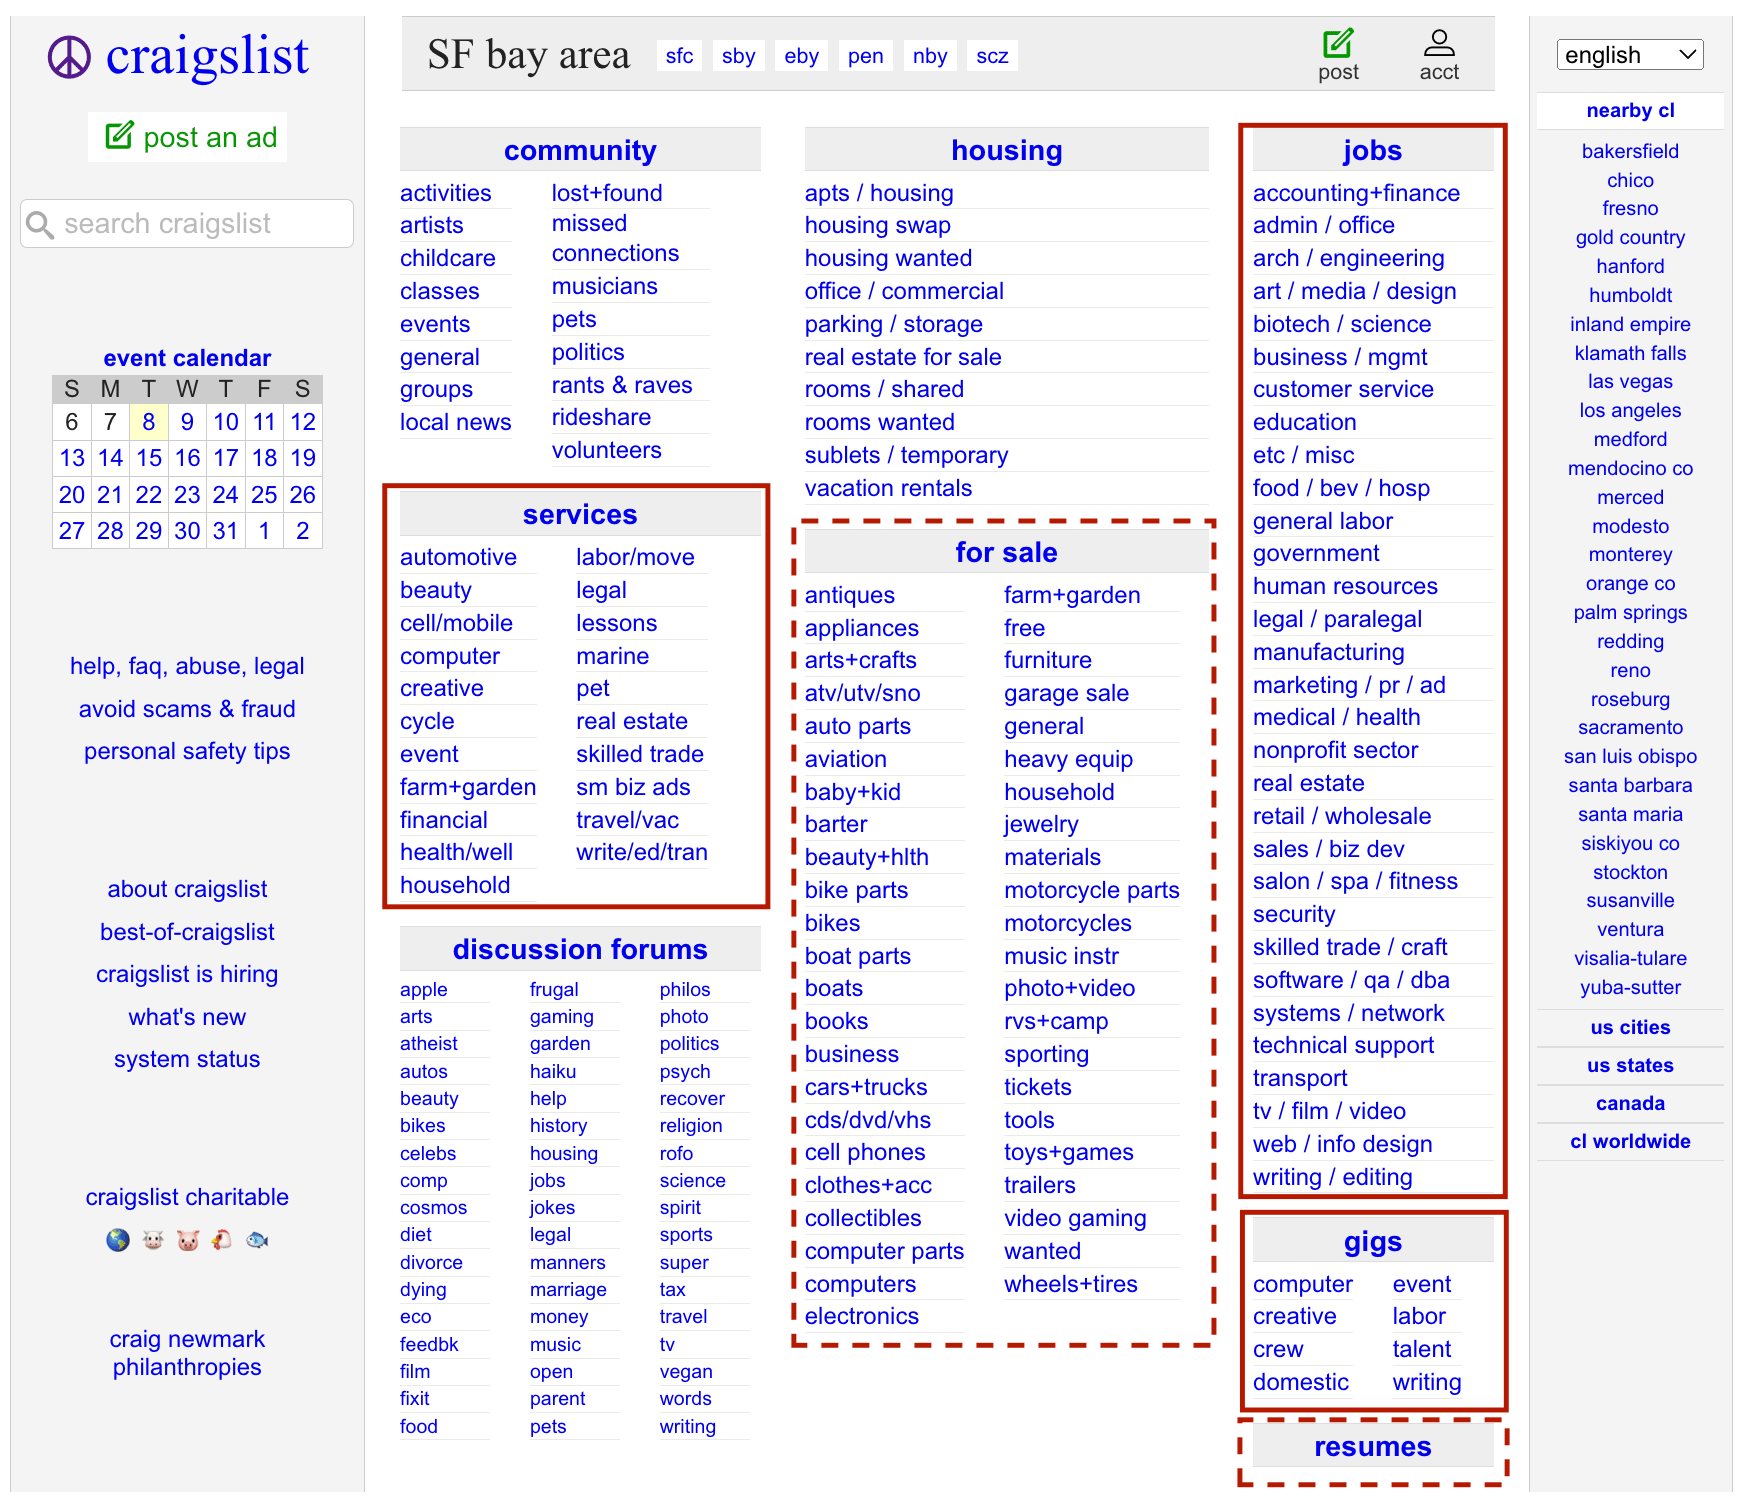Open the craigslist charitable link
Image resolution: width=1740 pixels, height=1500 pixels.
[x=187, y=1197]
